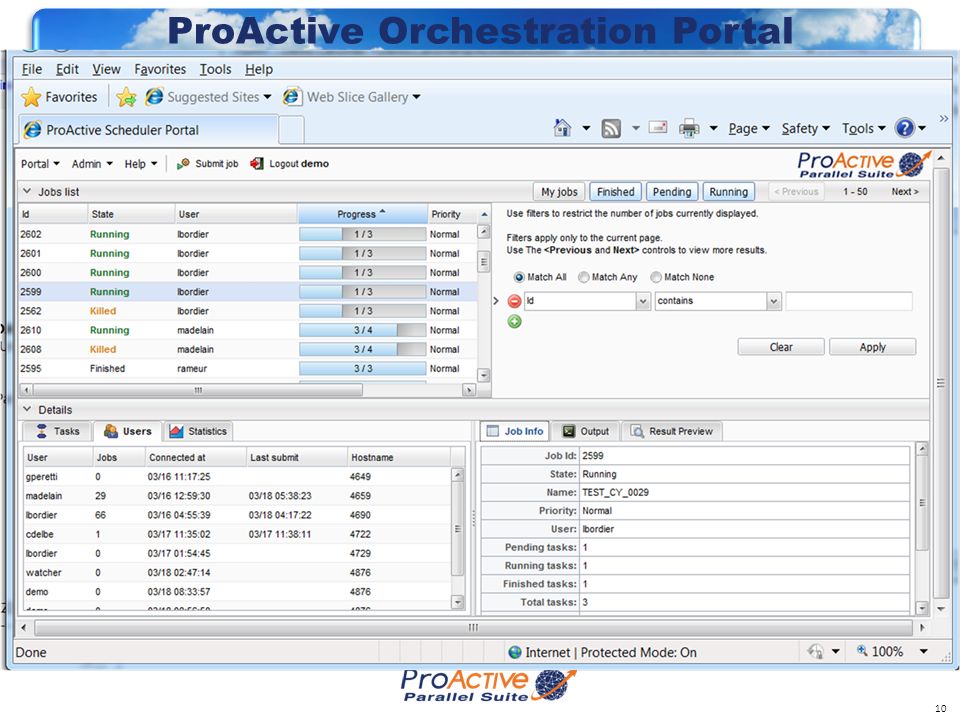The height and width of the screenshot is (720, 960).
Task: Open the portal Help dropdown menu
Action: pyautogui.click(x=141, y=163)
